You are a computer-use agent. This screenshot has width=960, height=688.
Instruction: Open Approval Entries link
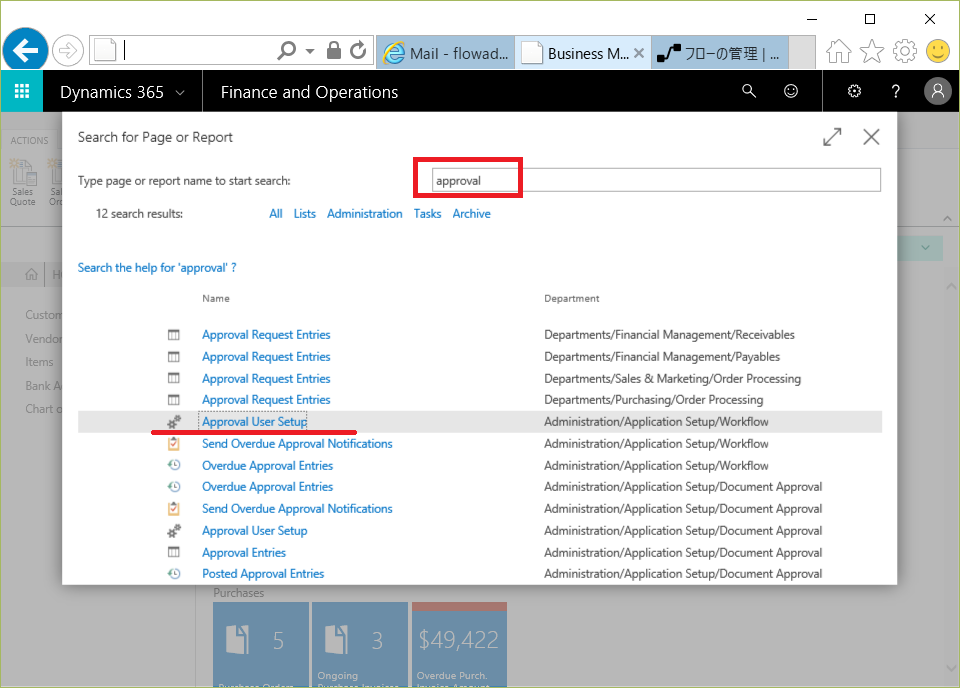pos(244,553)
